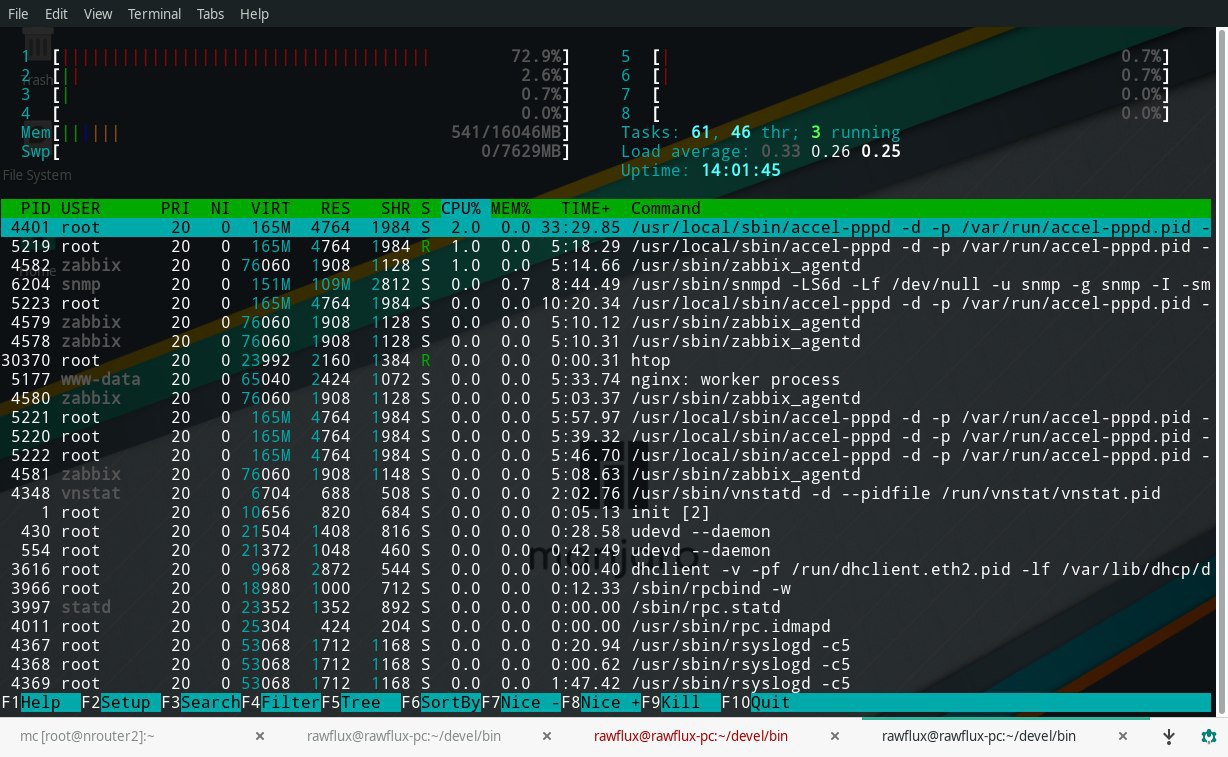This screenshot has height=757, width=1228.
Task: Sort by the TIME+ column header
Action: [x=586, y=208]
